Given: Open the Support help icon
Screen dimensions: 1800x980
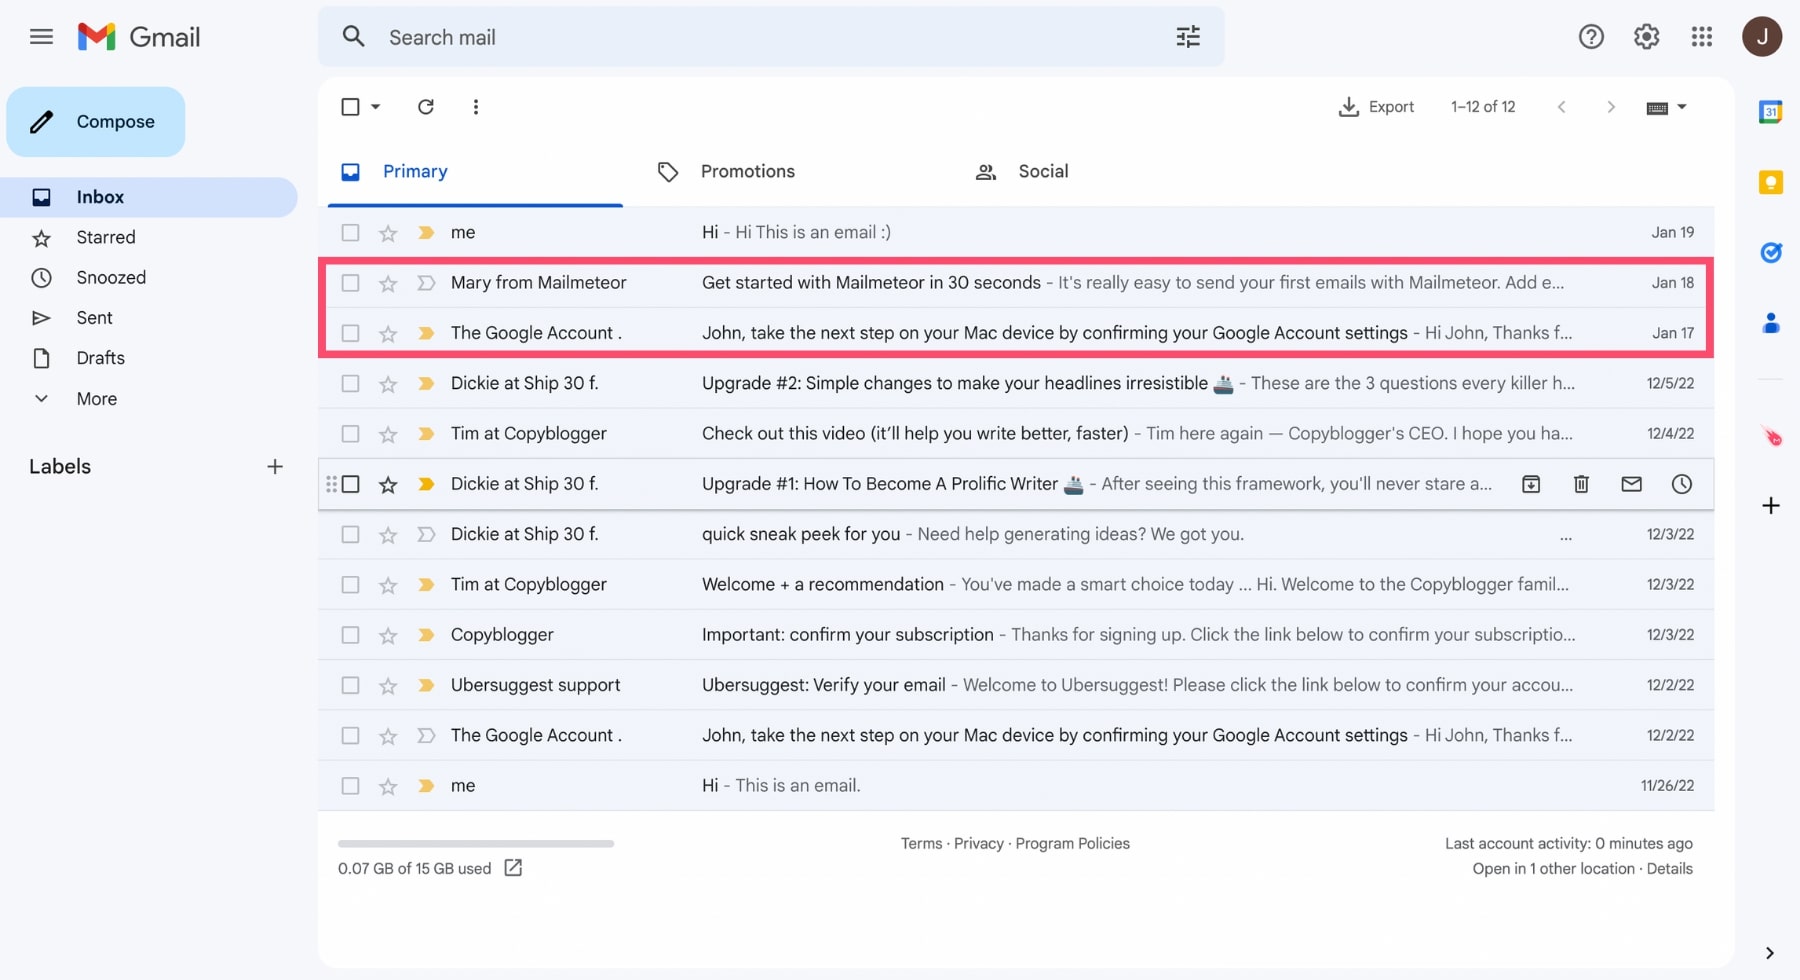Looking at the screenshot, I should (1591, 37).
